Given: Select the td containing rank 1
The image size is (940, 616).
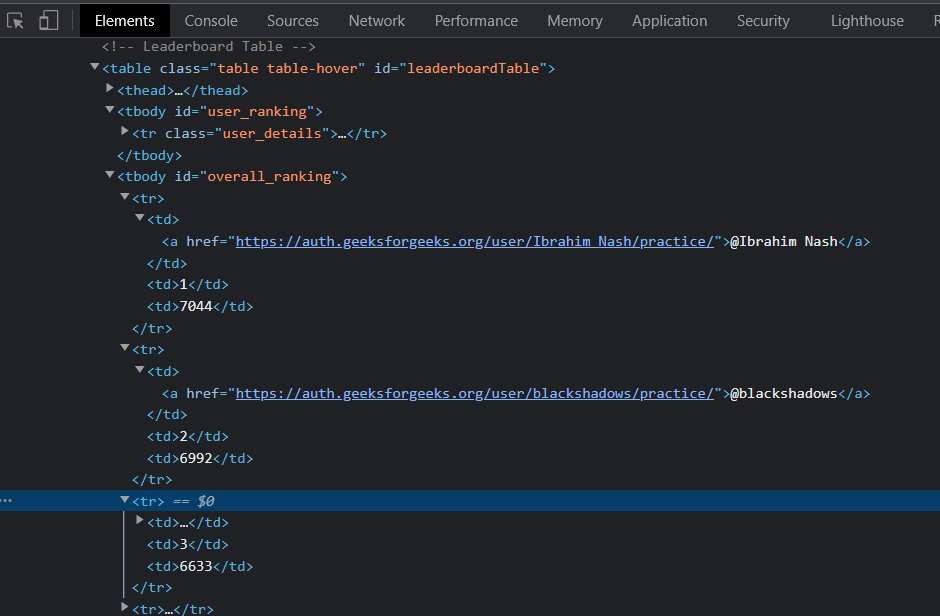Looking at the screenshot, I should click(x=188, y=285).
